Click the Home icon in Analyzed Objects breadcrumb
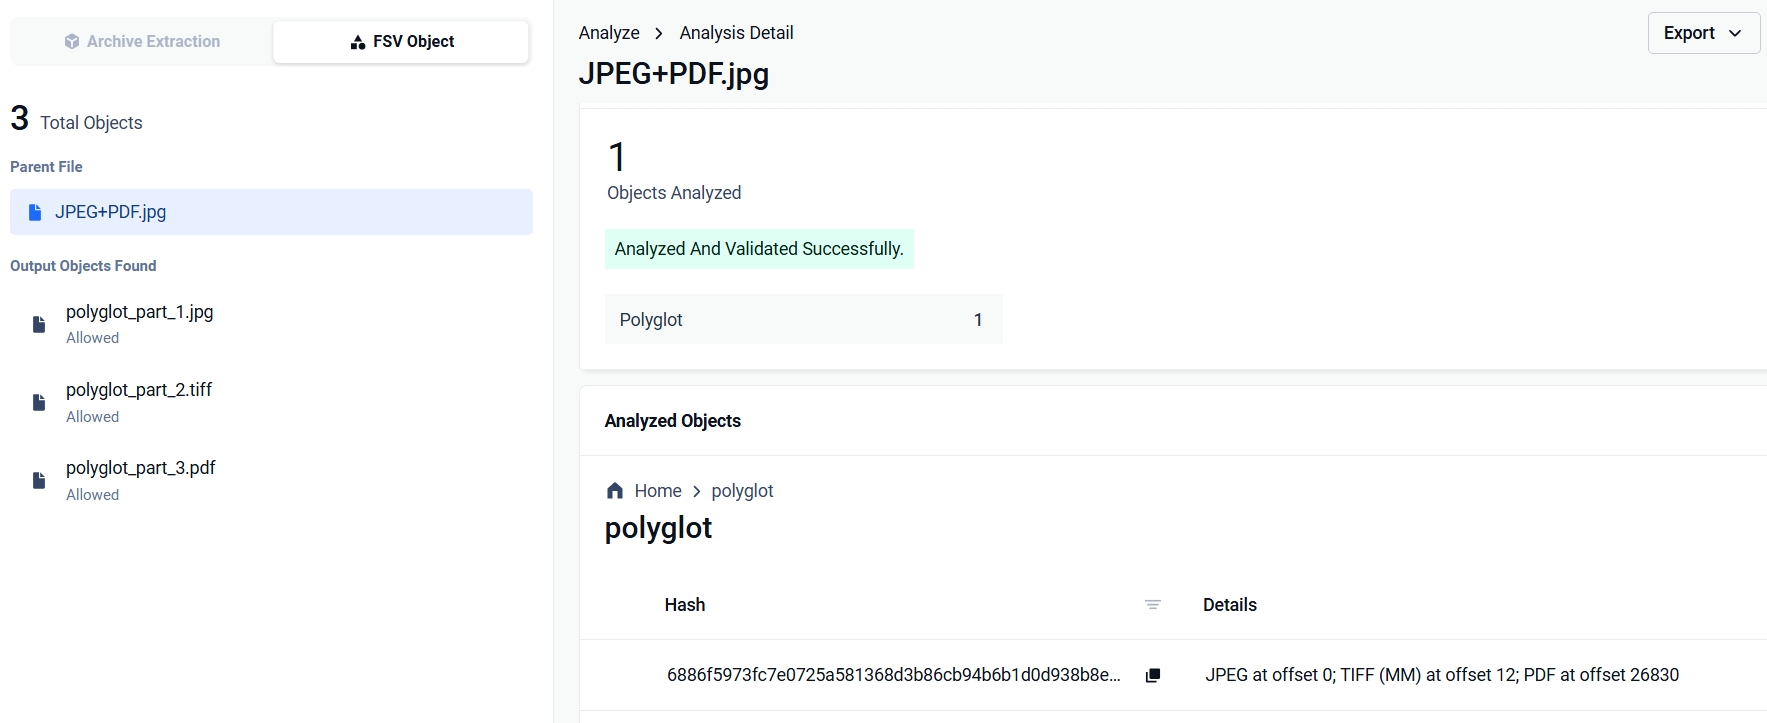Viewport: 1767px width, 723px height. 615,490
